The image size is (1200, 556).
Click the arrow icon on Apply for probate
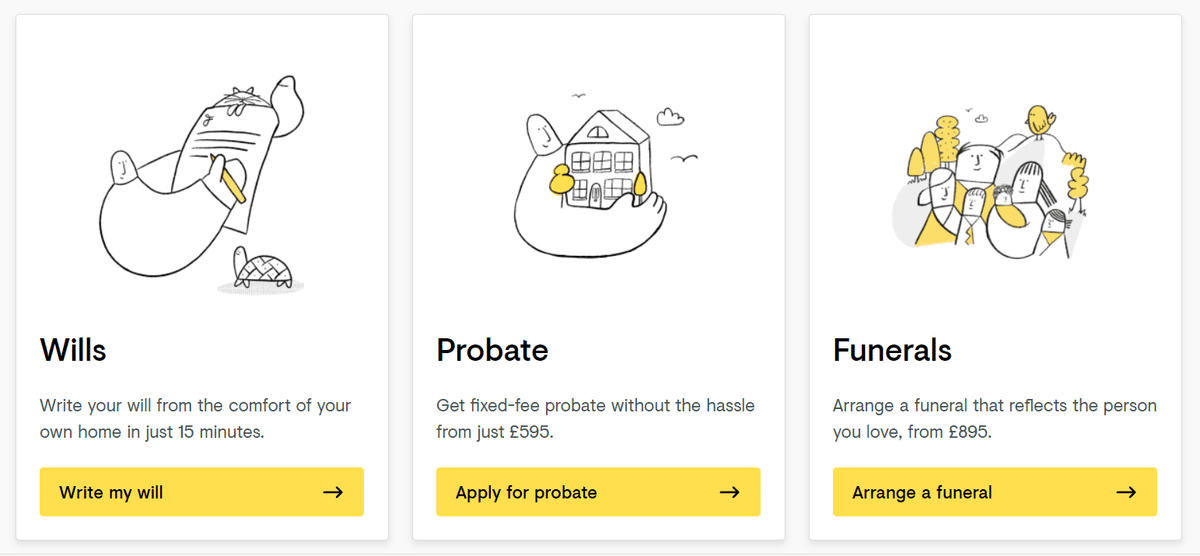point(730,492)
